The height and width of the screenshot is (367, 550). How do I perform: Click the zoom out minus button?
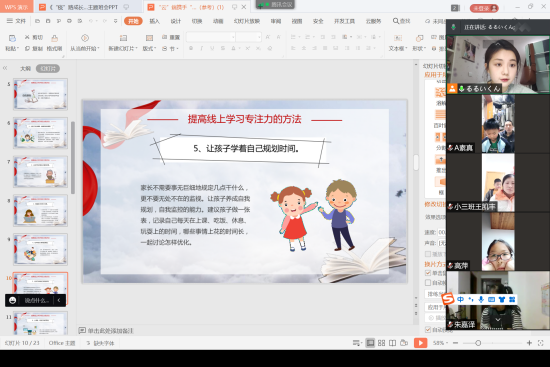click(455, 343)
